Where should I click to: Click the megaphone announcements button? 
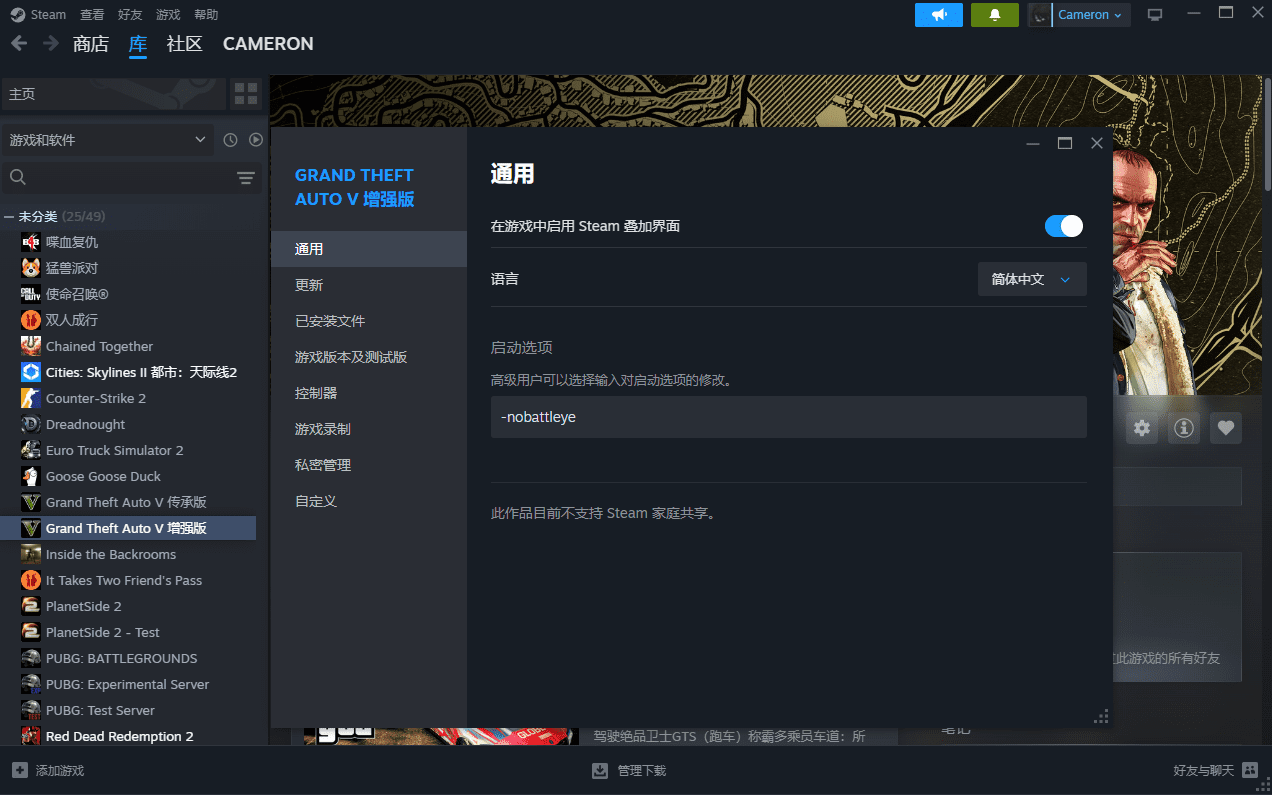tap(939, 15)
